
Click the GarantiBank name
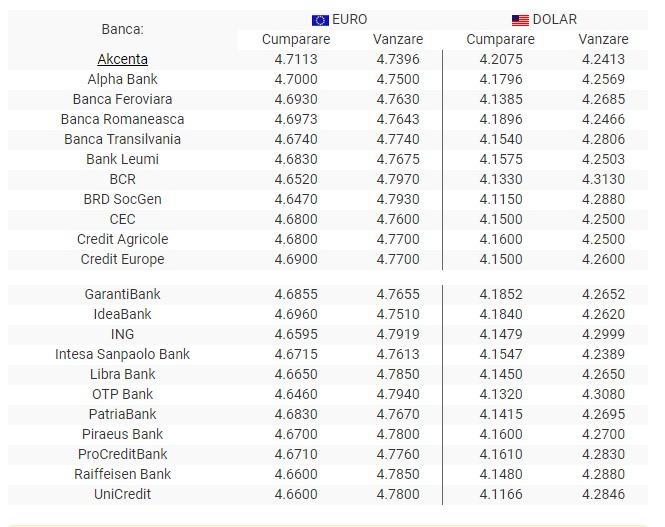(x=123, y=294)
